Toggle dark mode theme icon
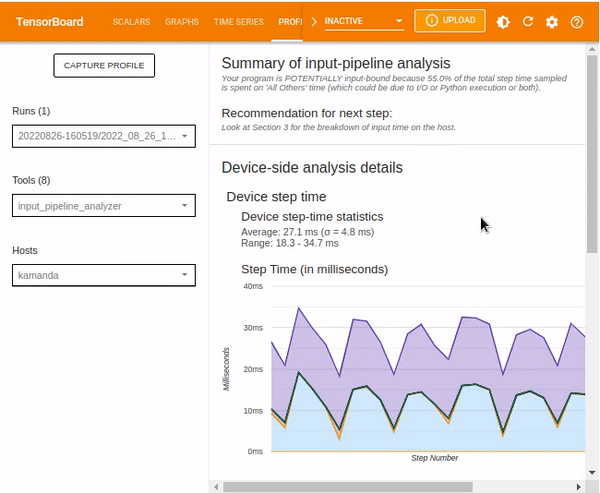600x493 pixels. click(503, 22)
